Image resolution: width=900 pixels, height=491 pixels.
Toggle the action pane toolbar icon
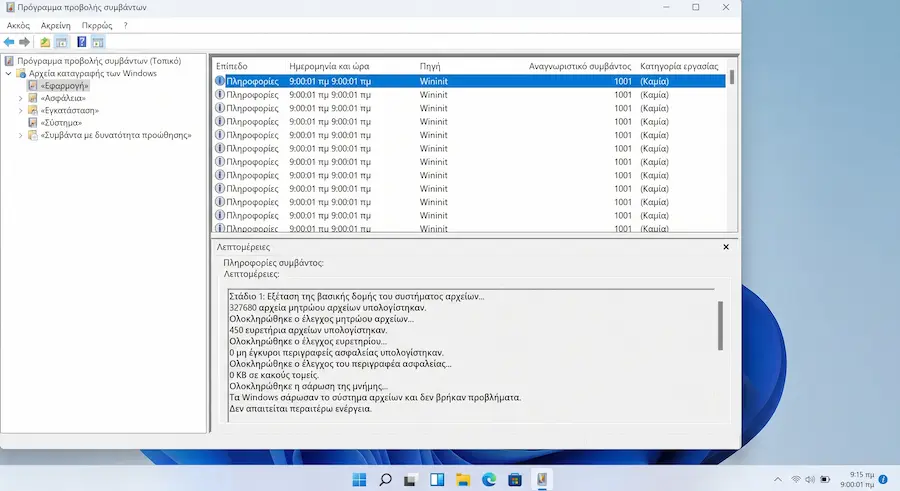click(98, 42)
